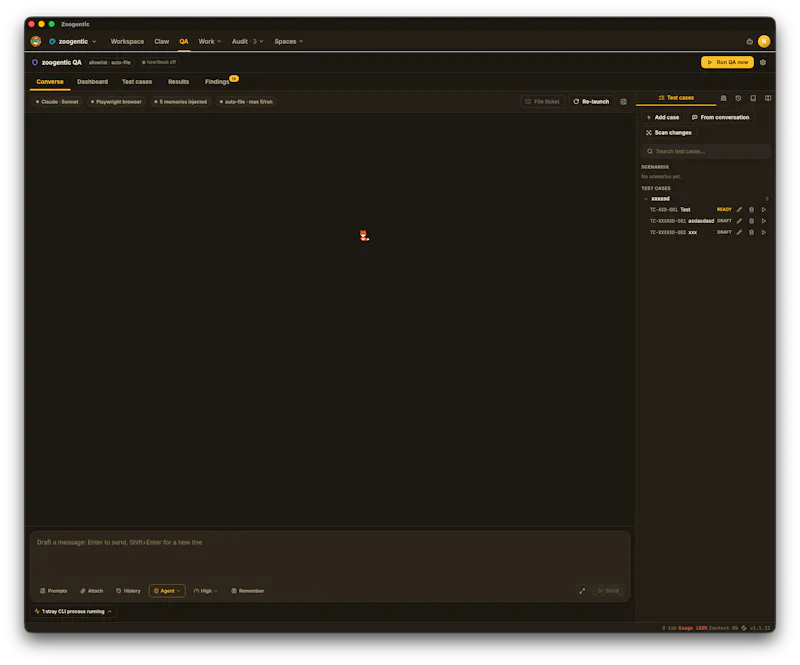Go to the Claw section
Viewport: 800px width, 665px height.
click(x=162, y=41)
